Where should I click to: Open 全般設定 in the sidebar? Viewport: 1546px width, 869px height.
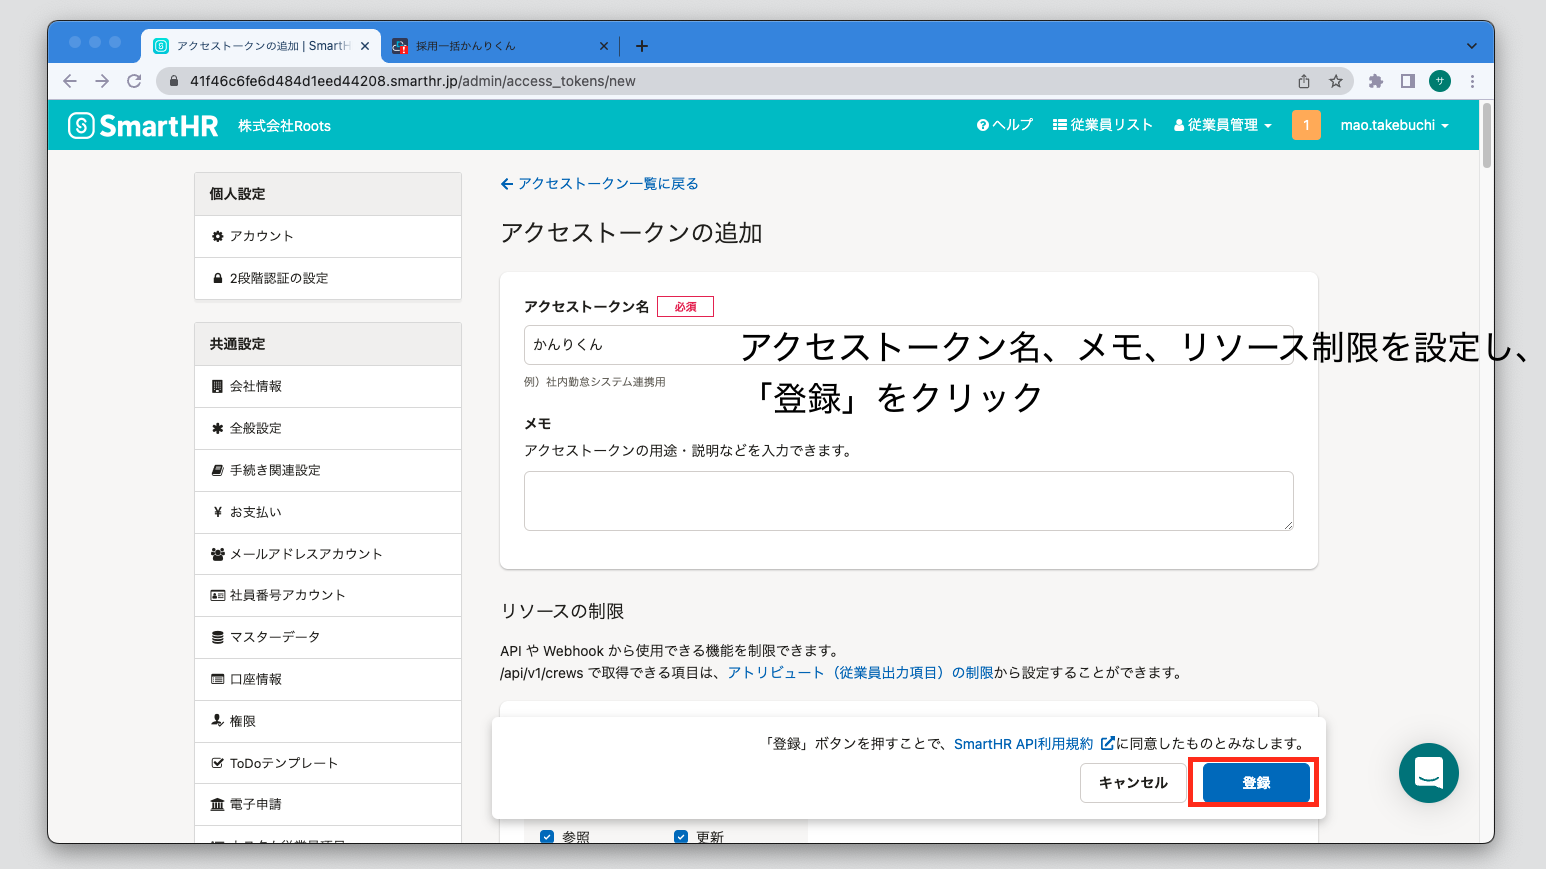point(328,428)
